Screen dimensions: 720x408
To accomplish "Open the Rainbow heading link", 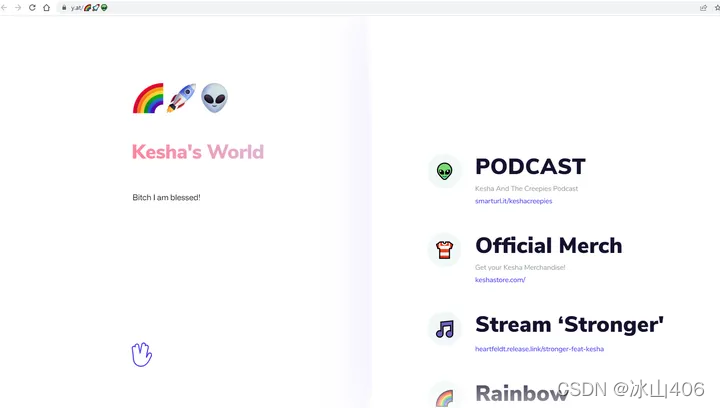I will [522, 394].
